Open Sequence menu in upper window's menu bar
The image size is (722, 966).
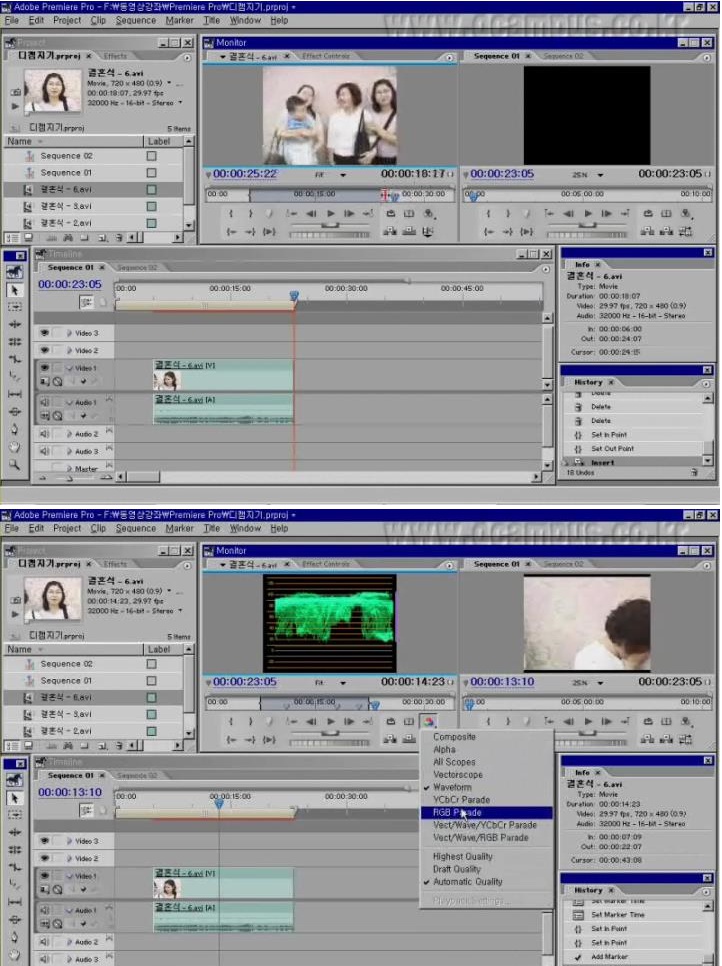136,20
